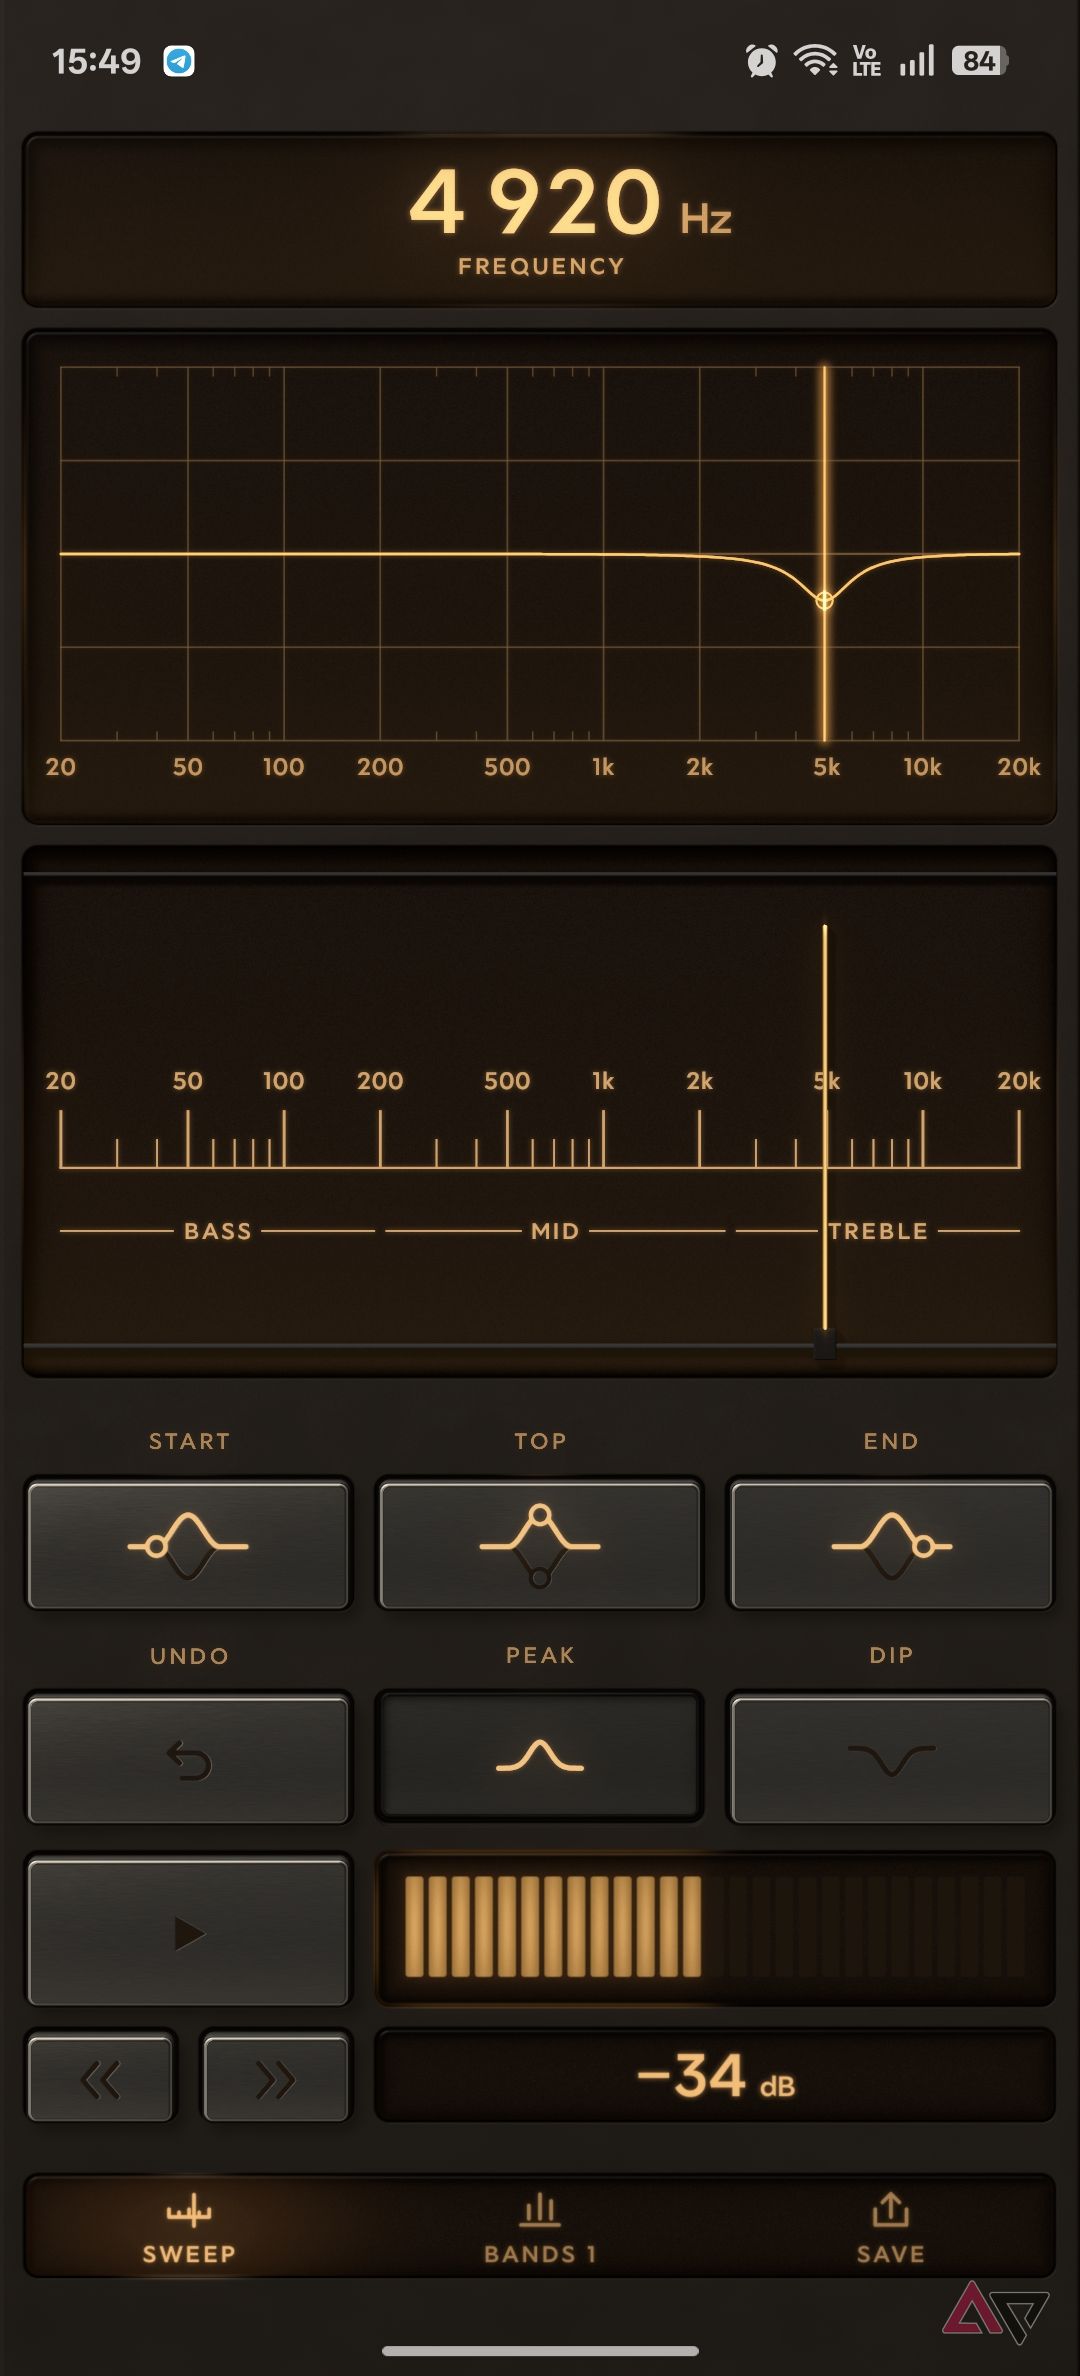Screen dimensions: 1080x2376
Task: Tap 10k on the EQ graph axis
Action: tap(922, 767)
